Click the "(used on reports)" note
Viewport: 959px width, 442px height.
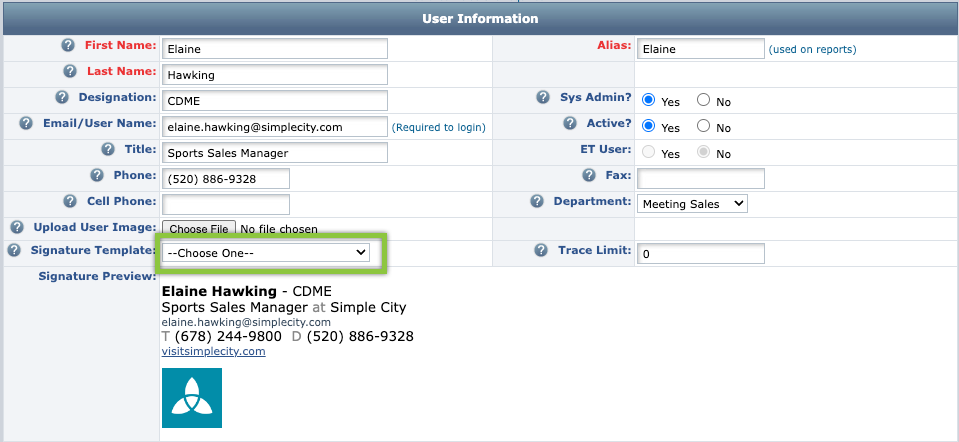(x=812, y=50)
